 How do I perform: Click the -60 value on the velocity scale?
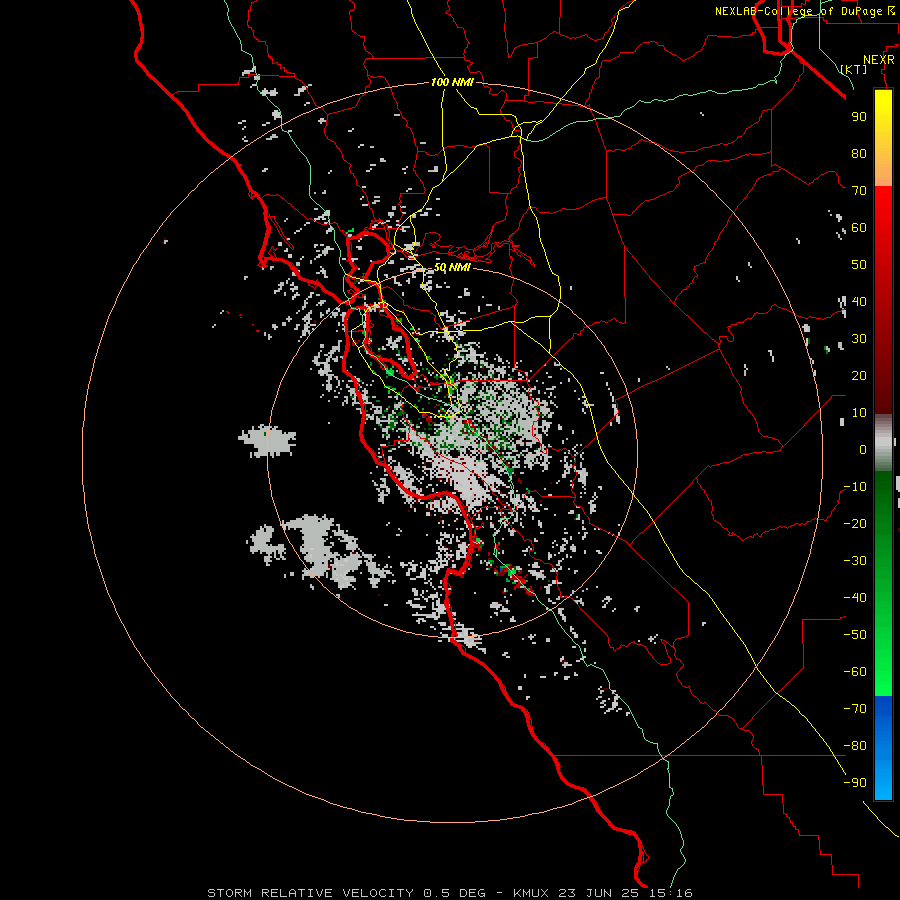tap(855, 672)
